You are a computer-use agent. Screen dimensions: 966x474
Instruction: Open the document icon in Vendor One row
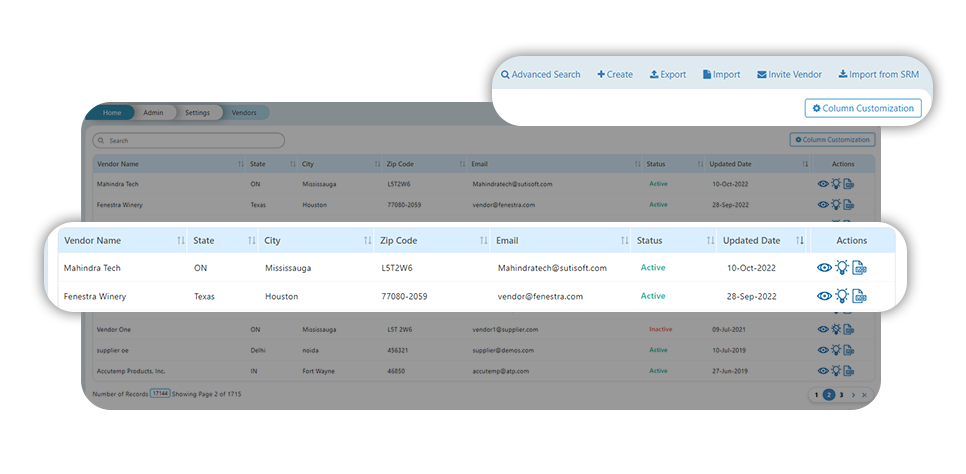(x=848, y=330)
